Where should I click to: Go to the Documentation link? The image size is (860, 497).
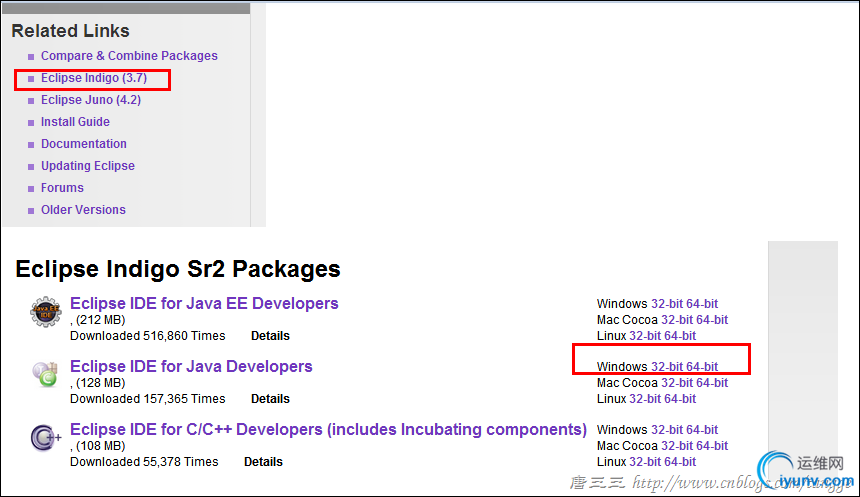coord(84,144)
